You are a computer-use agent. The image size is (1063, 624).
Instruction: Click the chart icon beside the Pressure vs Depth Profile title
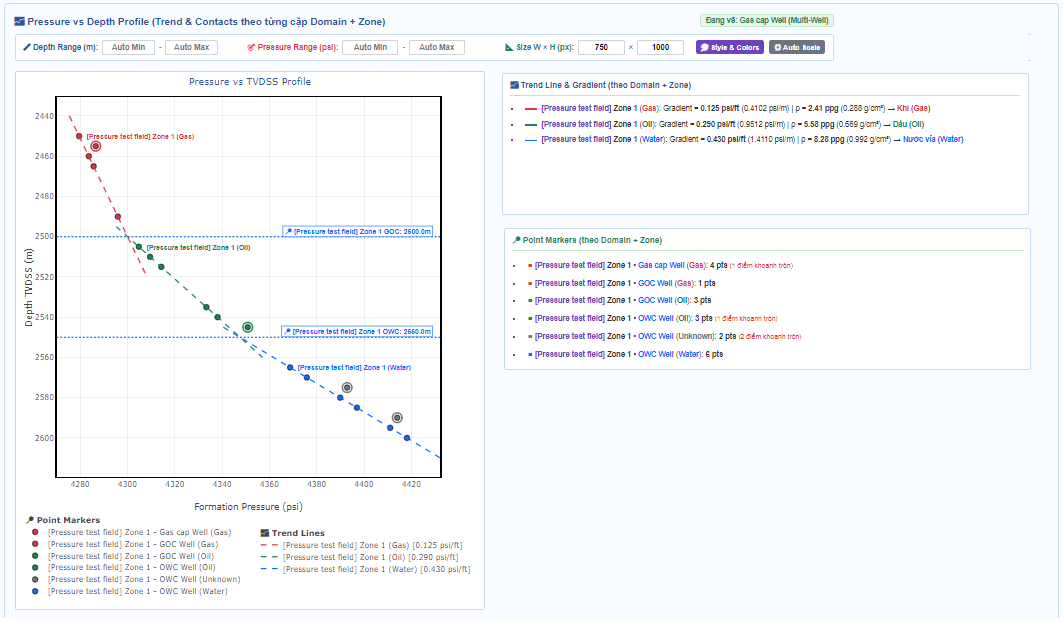click(20, 22)
